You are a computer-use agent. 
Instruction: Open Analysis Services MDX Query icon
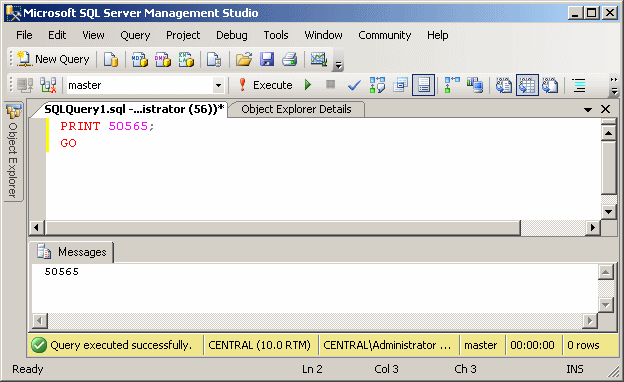coord(140,59)
